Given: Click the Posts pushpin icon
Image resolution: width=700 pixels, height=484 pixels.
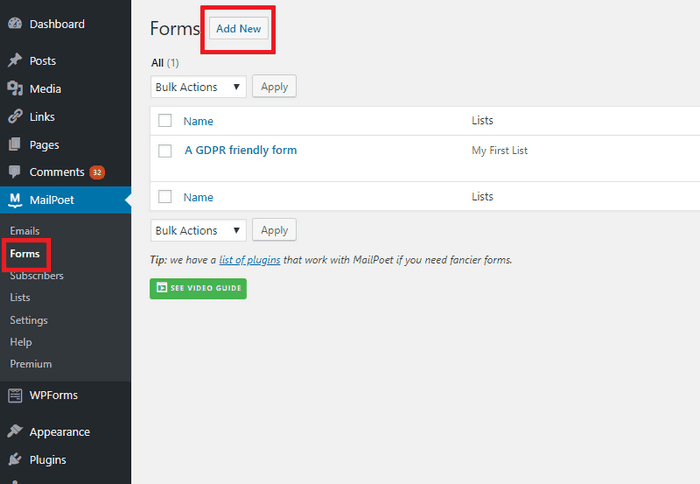Looking at the screenshot, I should pos(15,60).
